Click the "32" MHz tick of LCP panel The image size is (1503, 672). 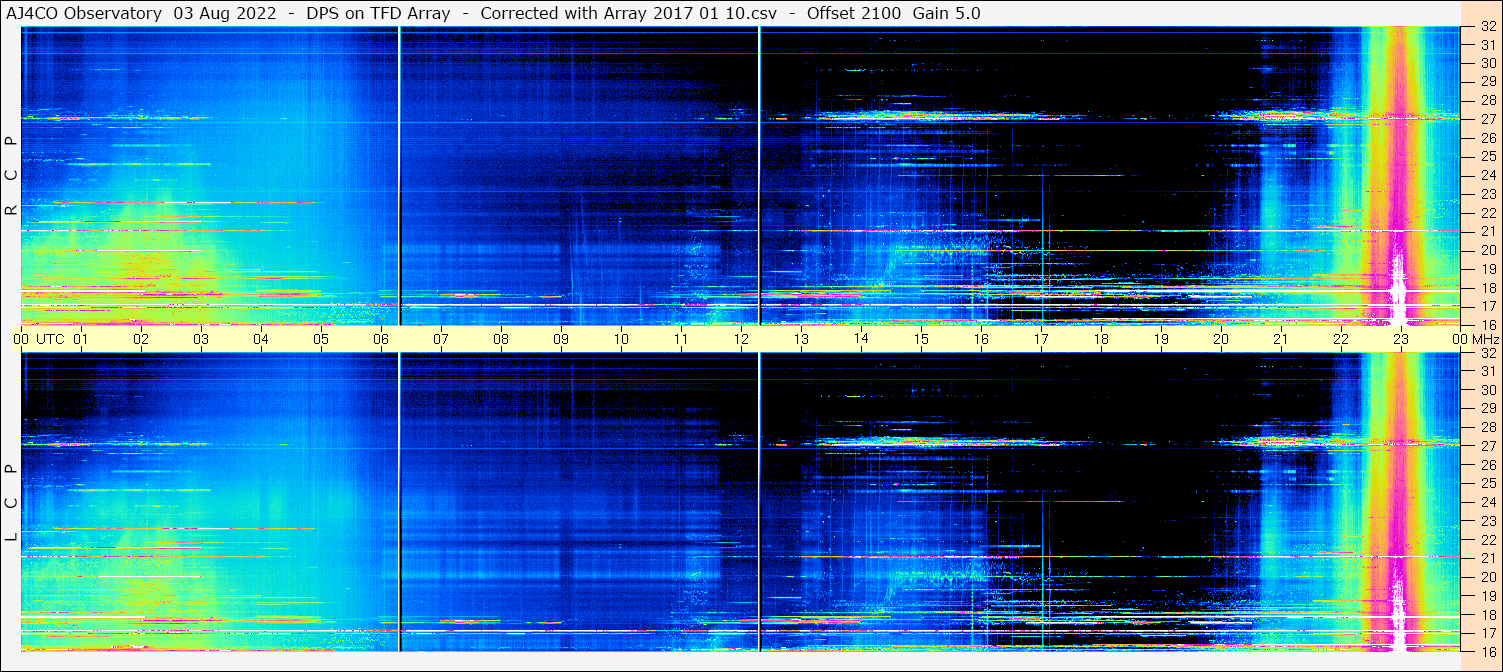point(1488,353)
